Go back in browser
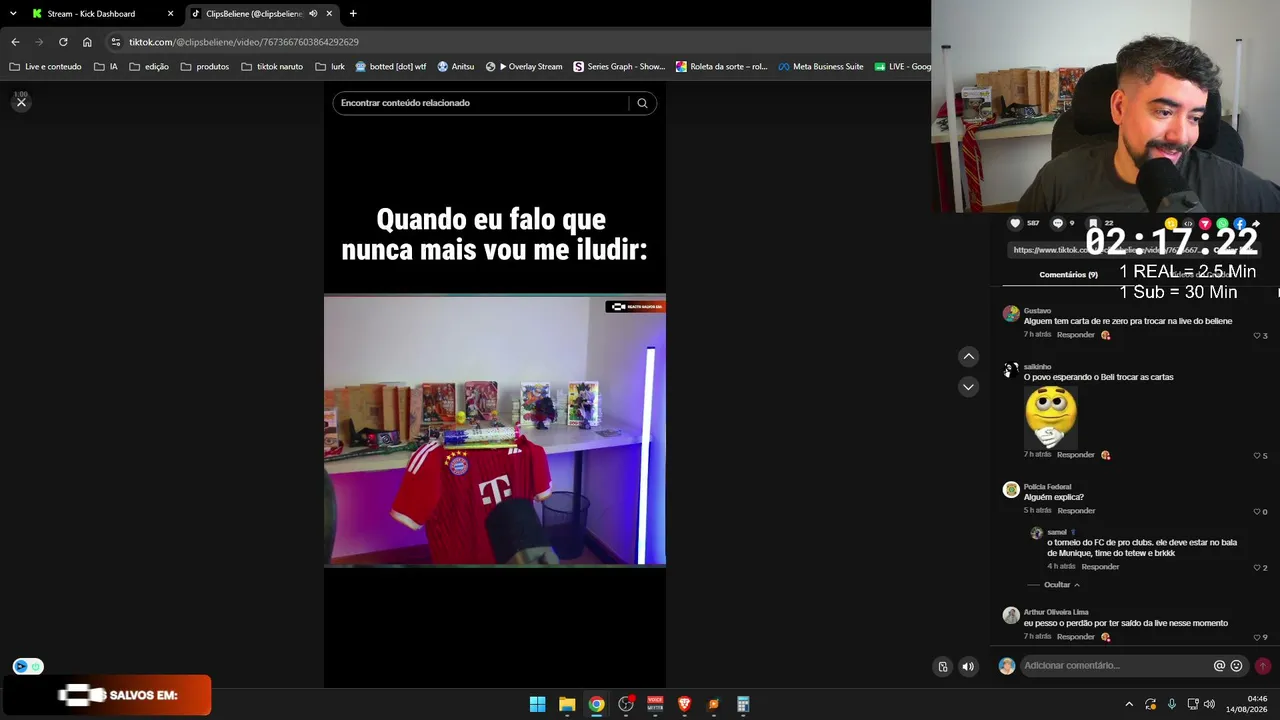This screenshot has width=1280, height=720. tap(15, 42)
